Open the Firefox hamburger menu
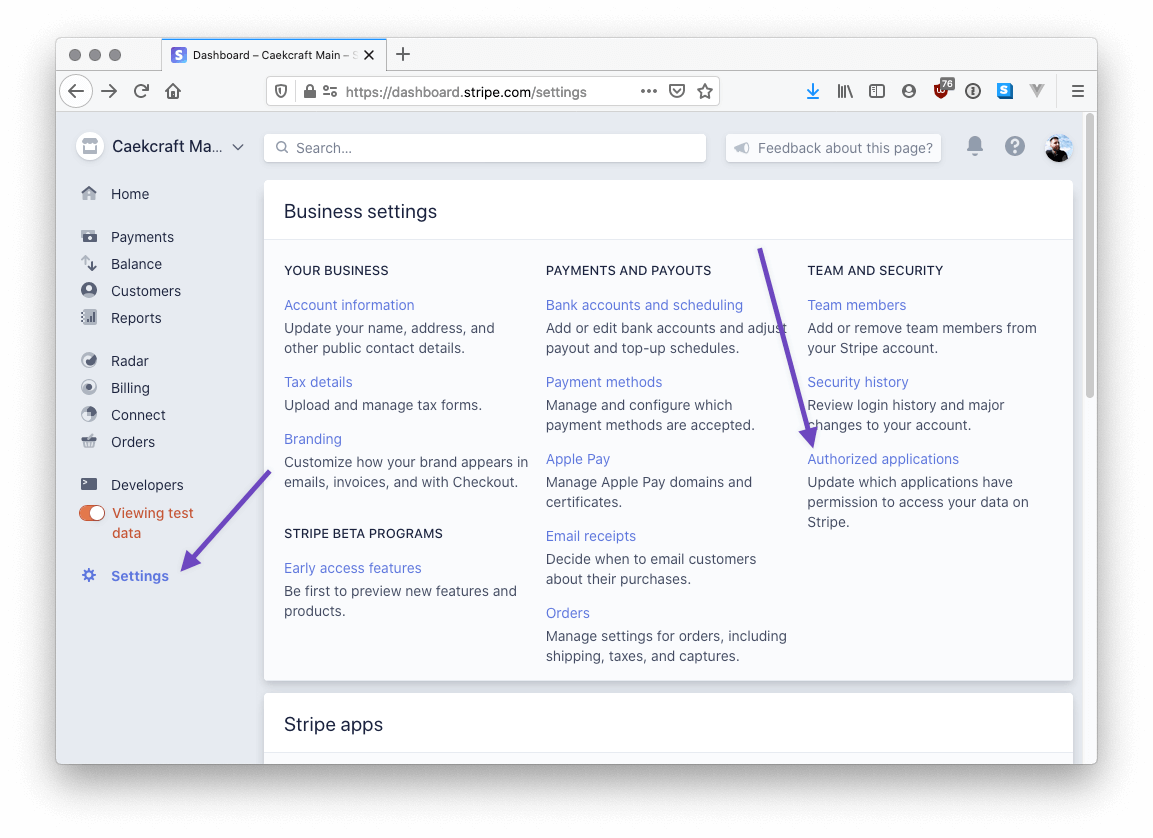This screenshot has height=838, width=1153. (x=1077, y=91)
